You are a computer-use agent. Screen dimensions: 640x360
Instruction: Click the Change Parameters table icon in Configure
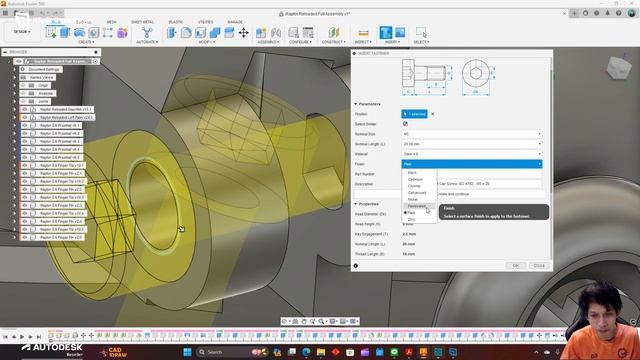click(308, 33)
